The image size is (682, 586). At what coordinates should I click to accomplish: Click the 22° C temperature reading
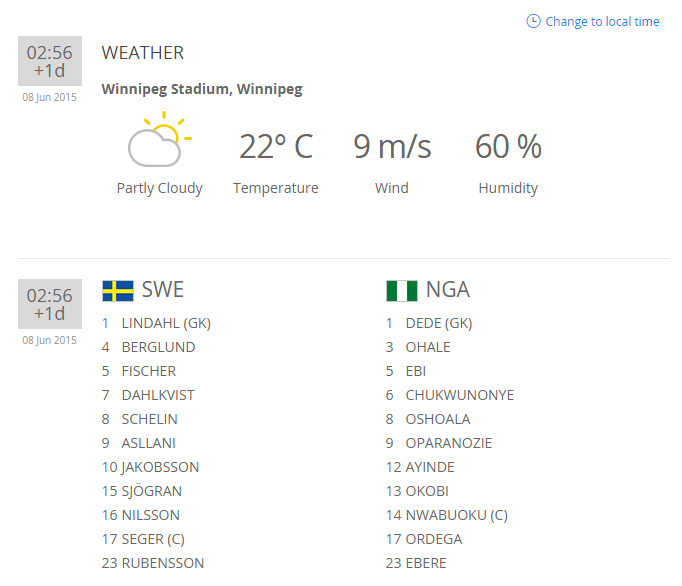(x=276, y=147)
